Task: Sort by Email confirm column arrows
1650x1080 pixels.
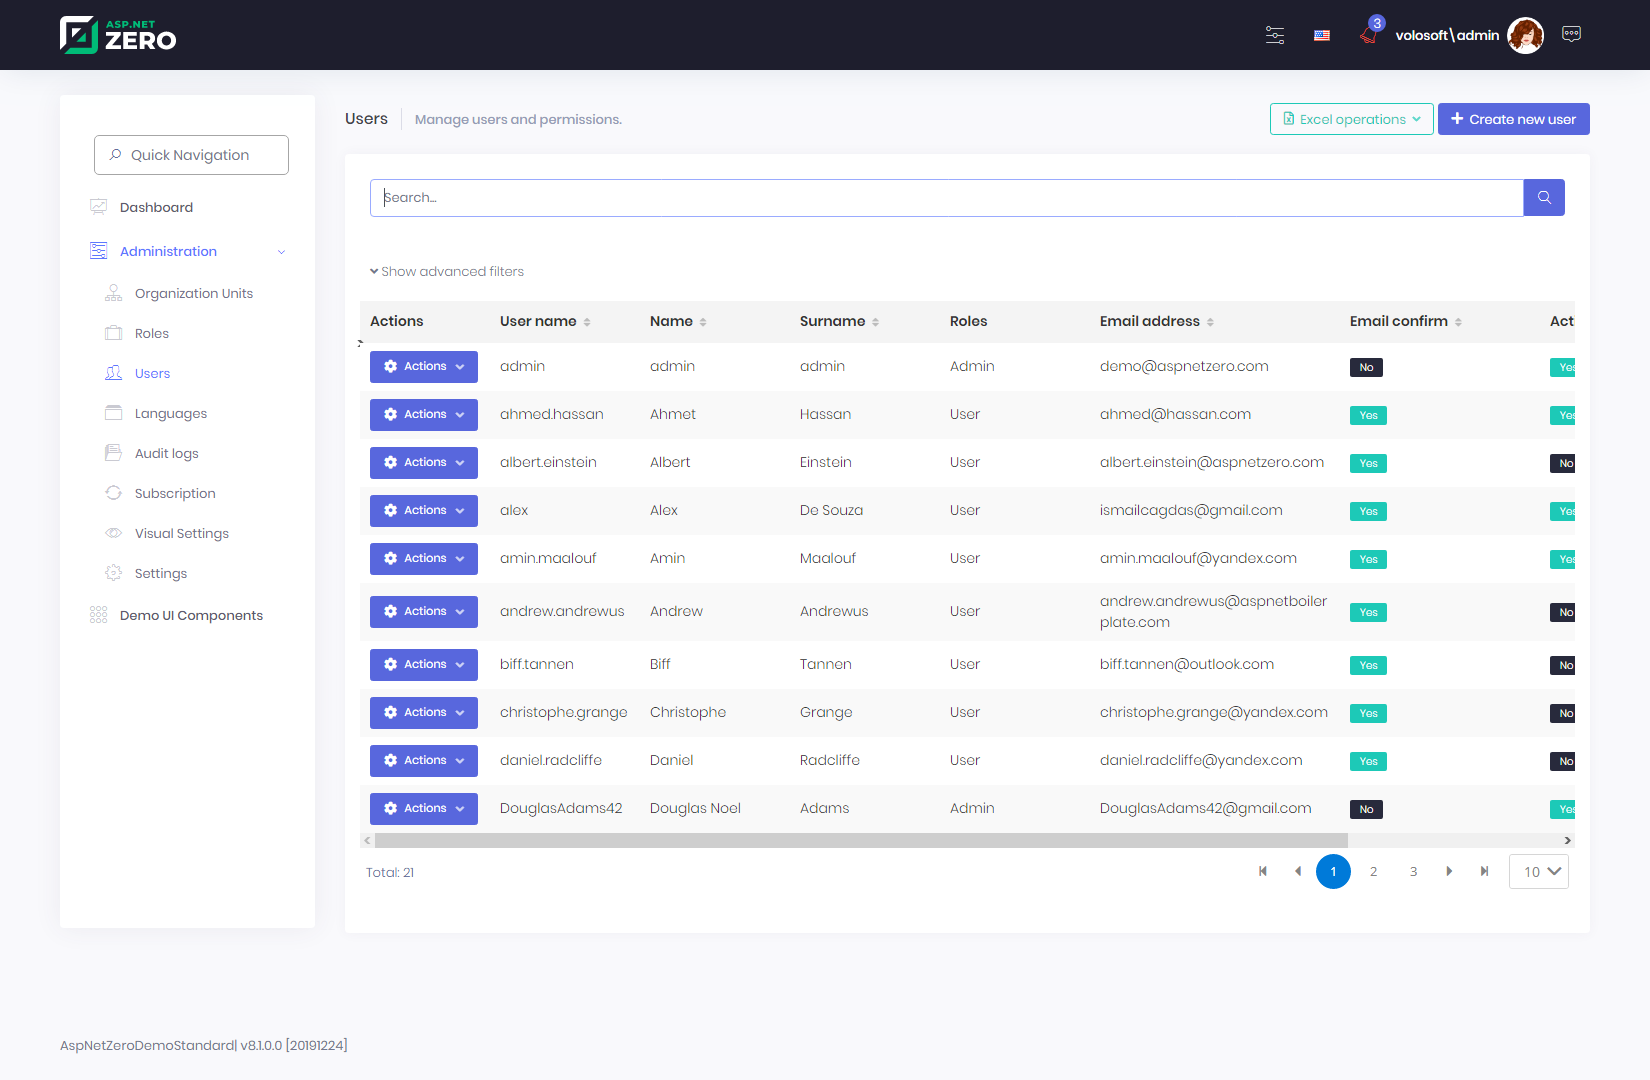Action: 1458,322
